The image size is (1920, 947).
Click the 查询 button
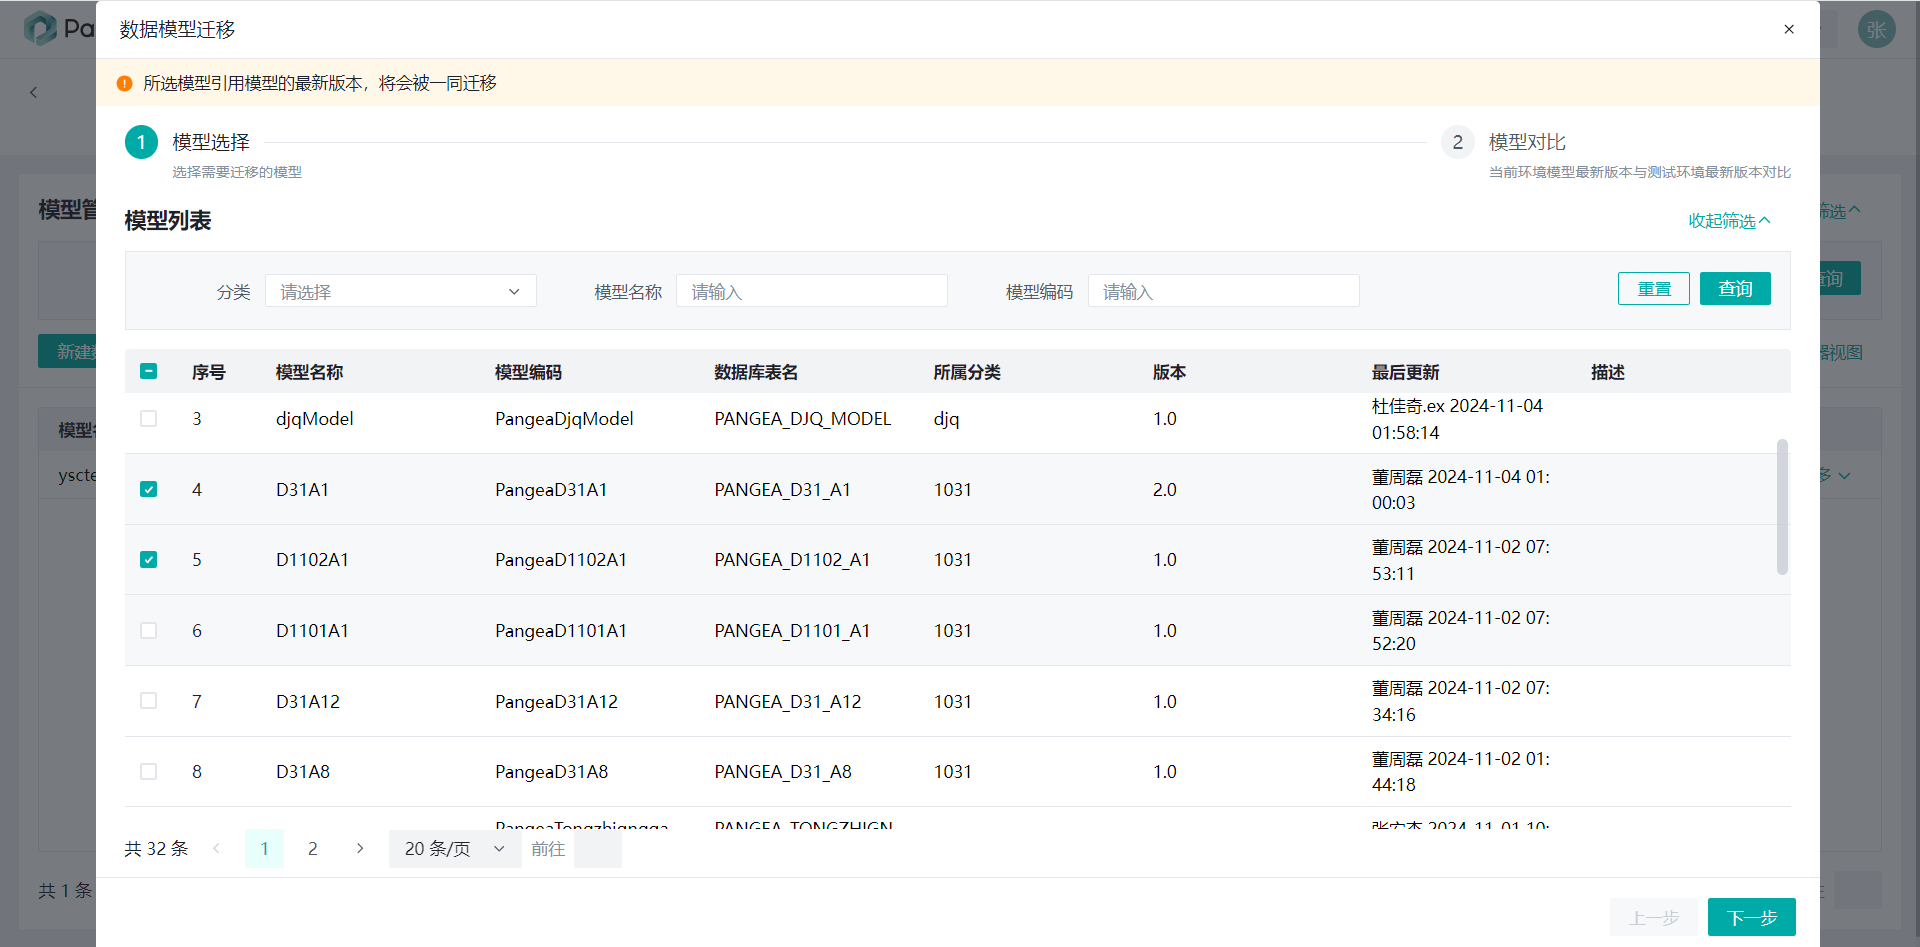1735,288
